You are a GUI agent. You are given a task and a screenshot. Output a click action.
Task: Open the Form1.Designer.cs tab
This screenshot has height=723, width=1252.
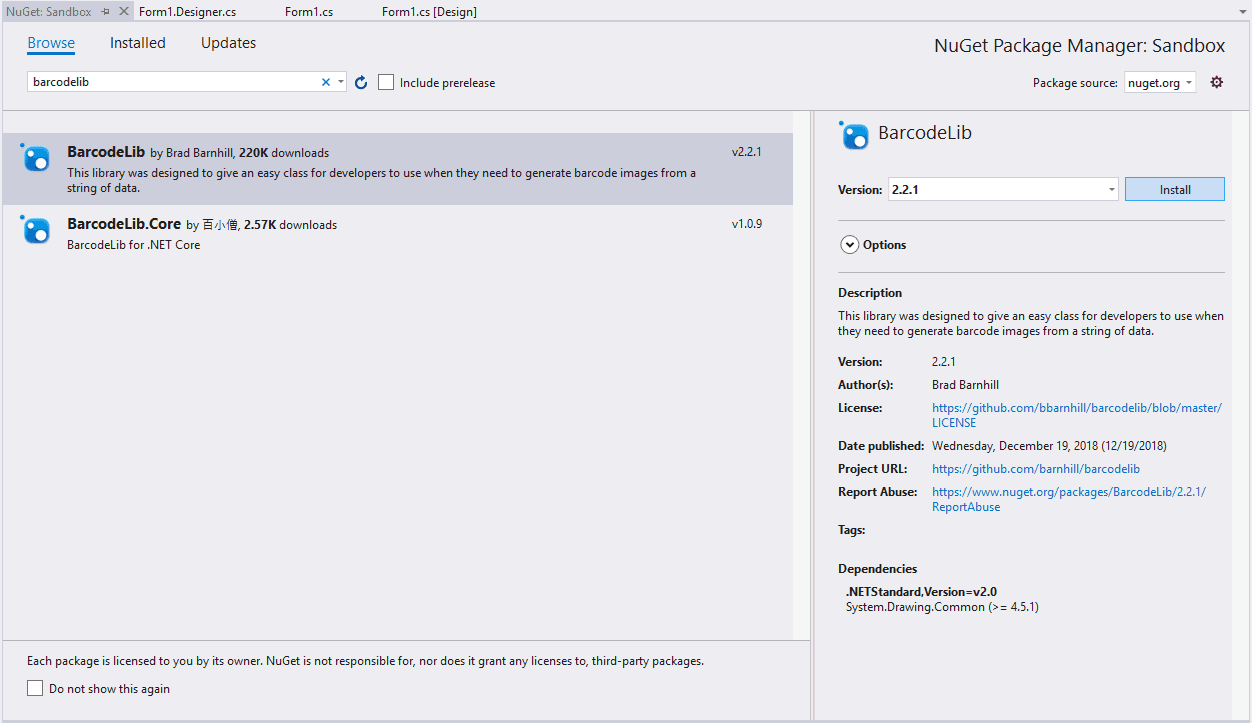(187, 12)
